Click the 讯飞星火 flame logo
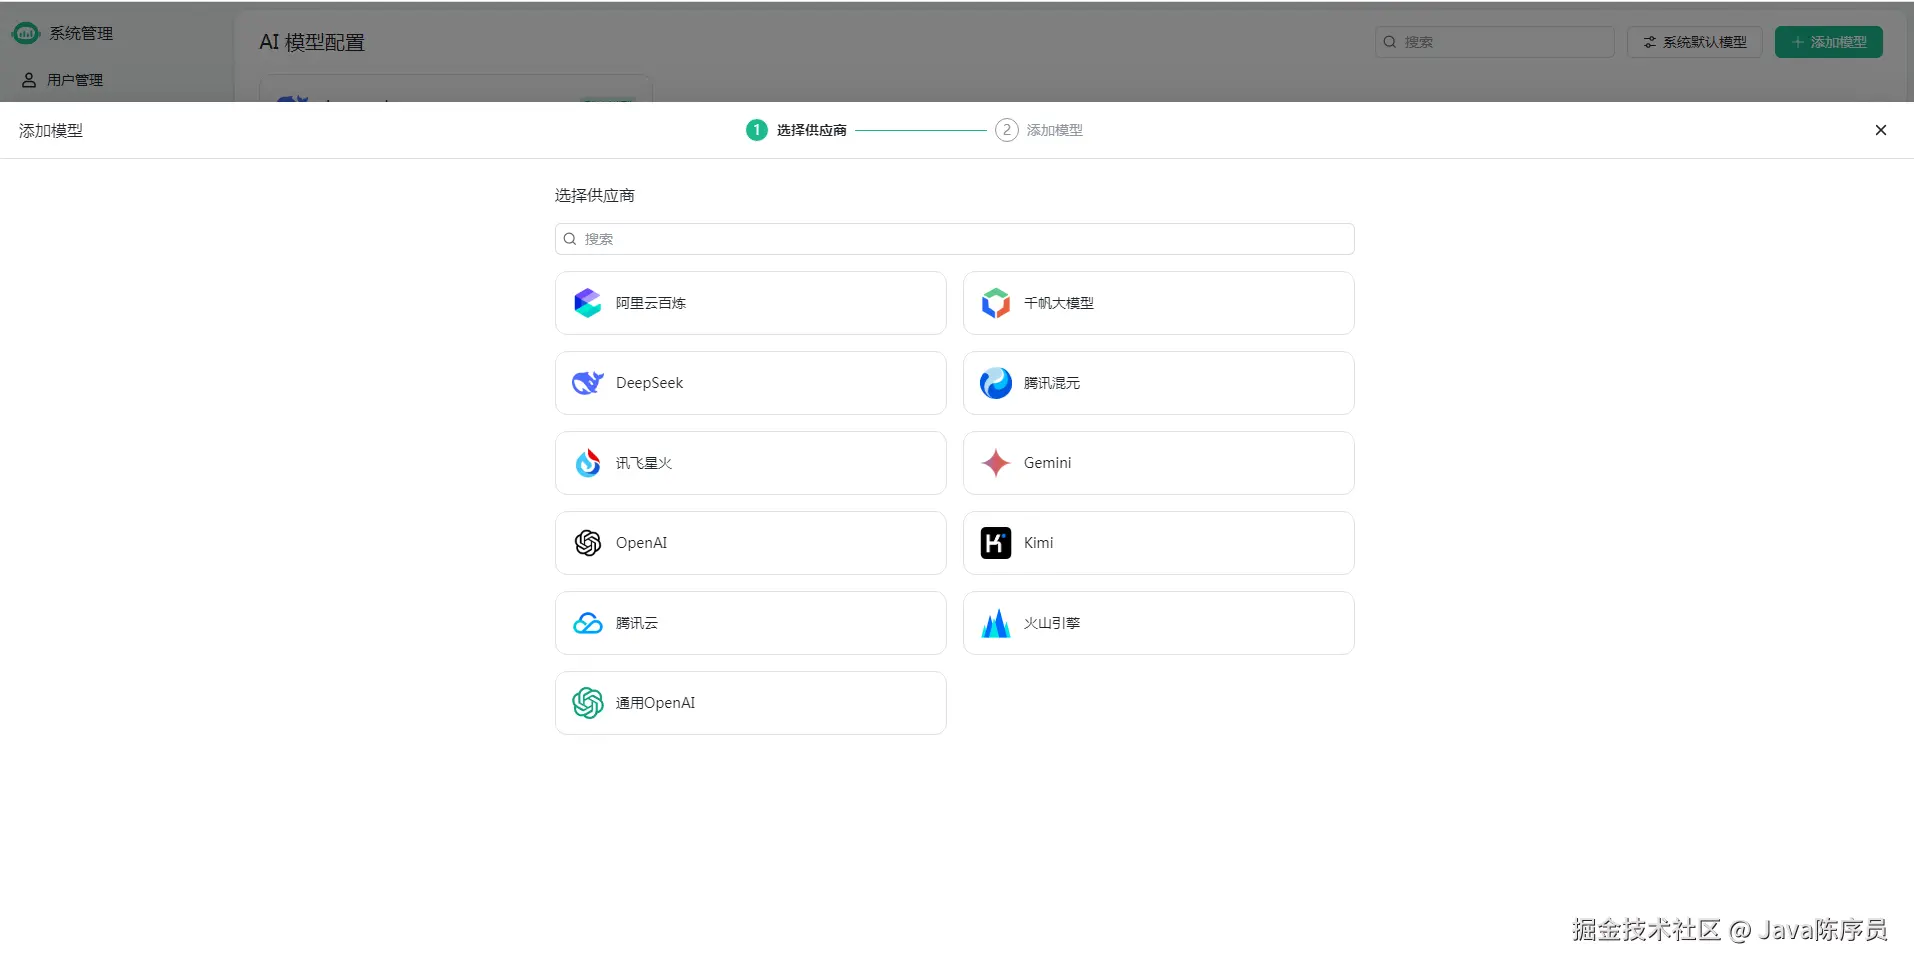Viewport: 1914px width, 969px height. point(588,463)
